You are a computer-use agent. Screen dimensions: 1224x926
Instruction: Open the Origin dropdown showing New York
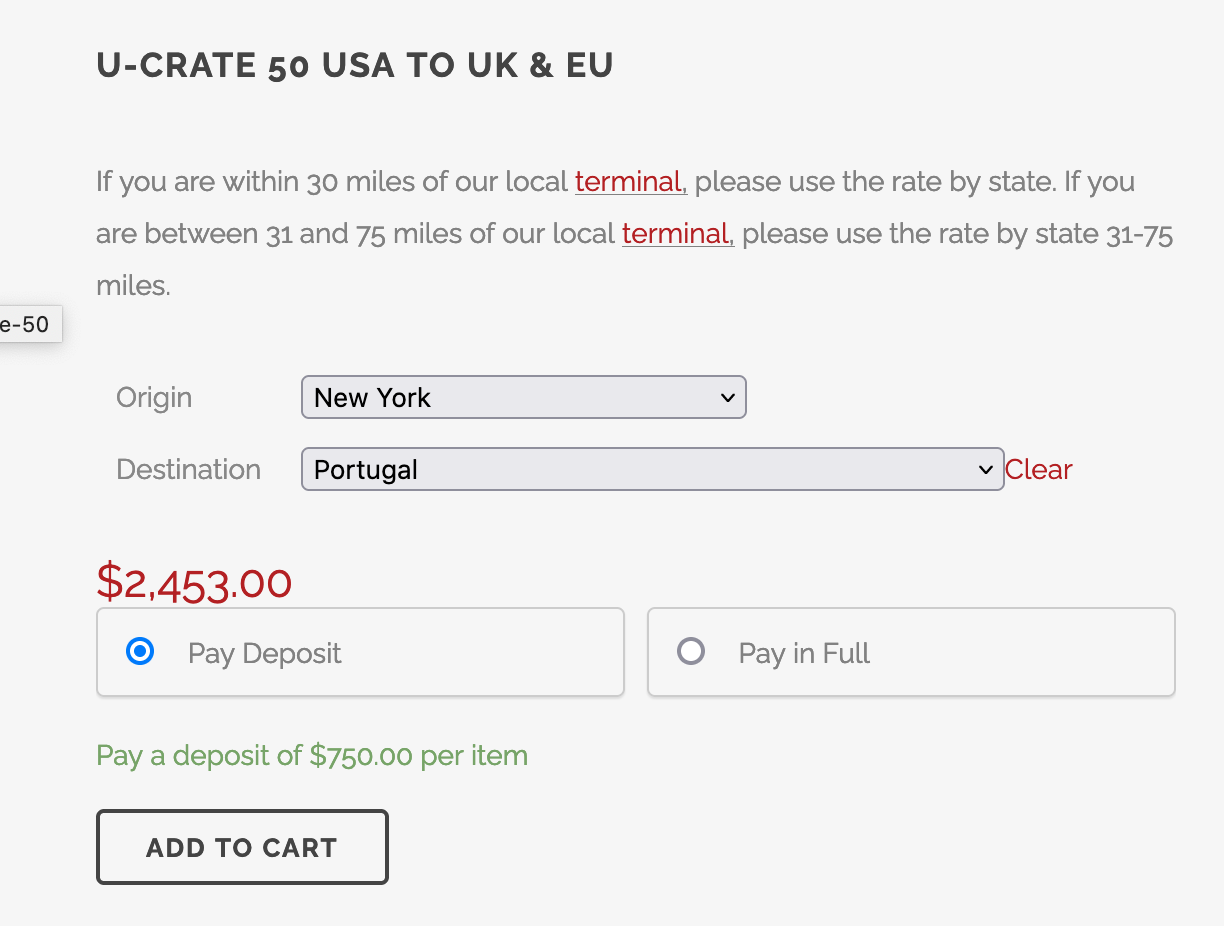(x=510, y=398)
